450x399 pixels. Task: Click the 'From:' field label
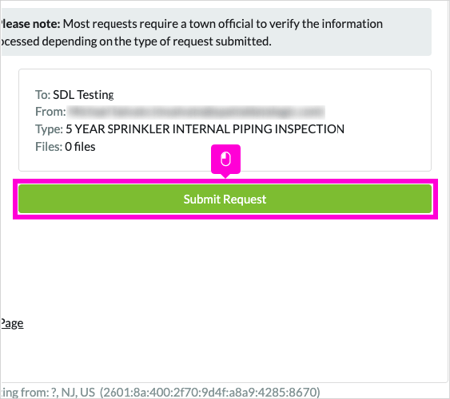tap(51, 112)
